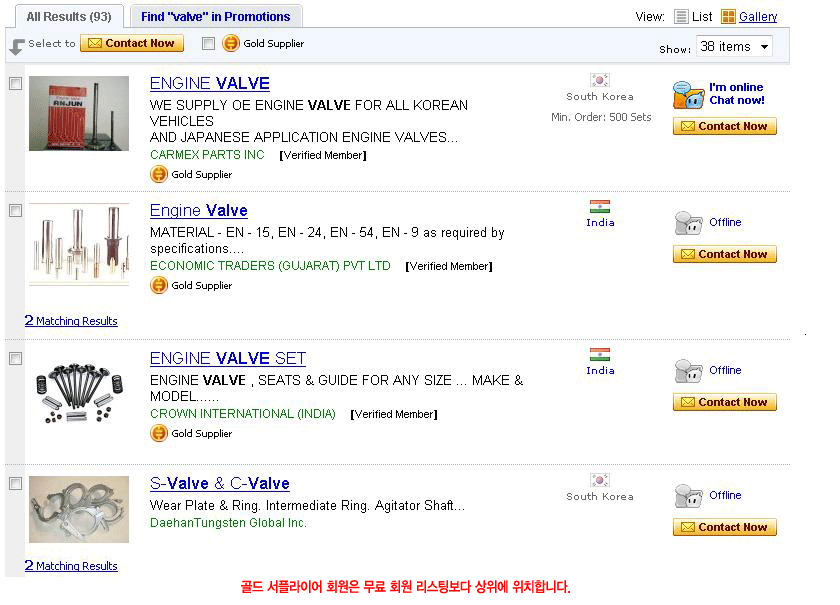Click Economic Traders valve guides thumbnail
The image size is (840, 605).
pyautogui.click(x=79, y=244)
